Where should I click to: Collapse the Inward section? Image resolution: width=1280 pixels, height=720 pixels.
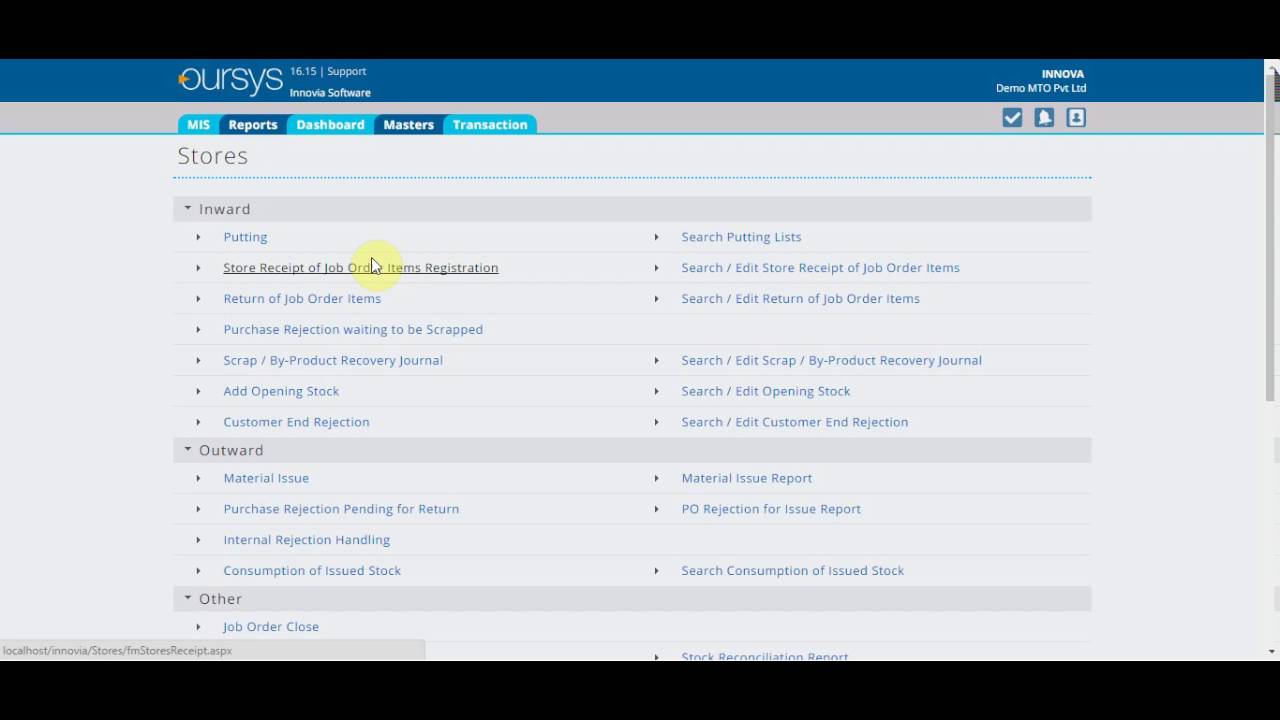187,209
